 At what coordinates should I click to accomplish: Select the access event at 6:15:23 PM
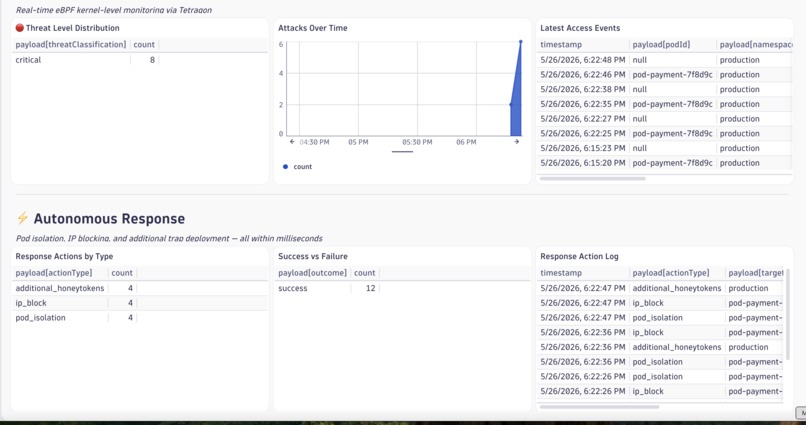click(665, 148)
